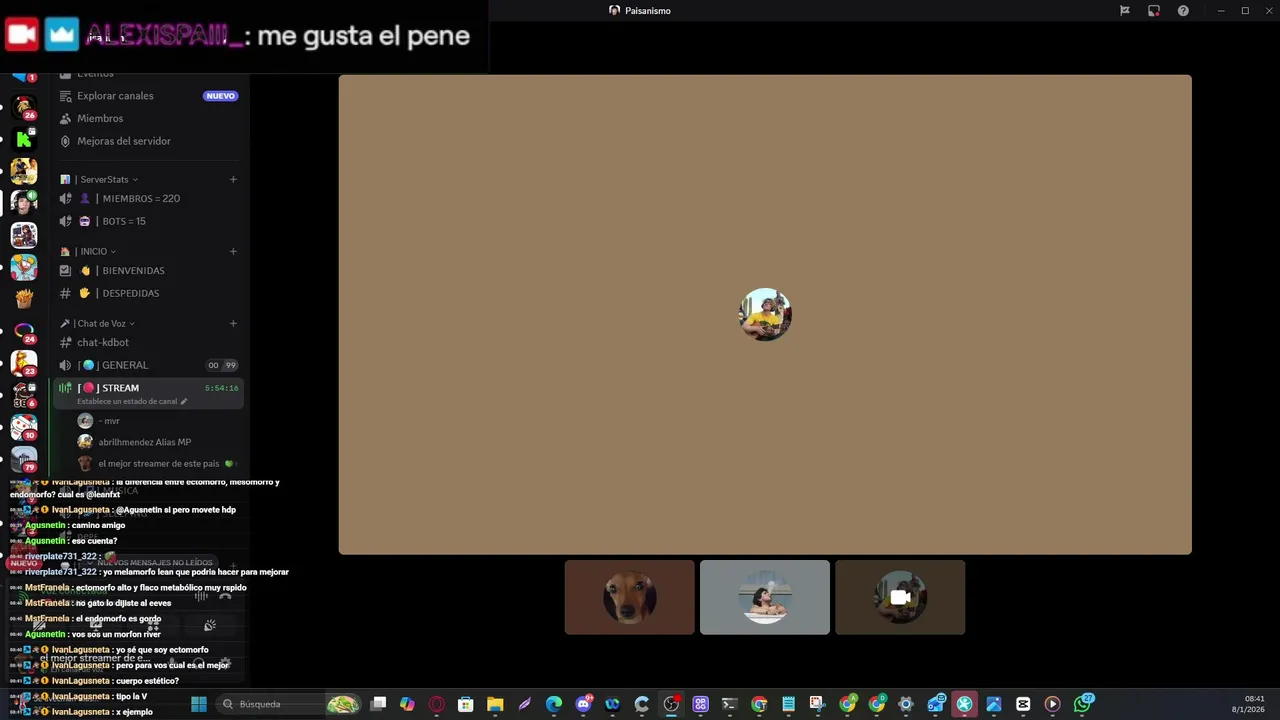Open the server with 24 badge
1280x720 pixels.
[24, 331]
